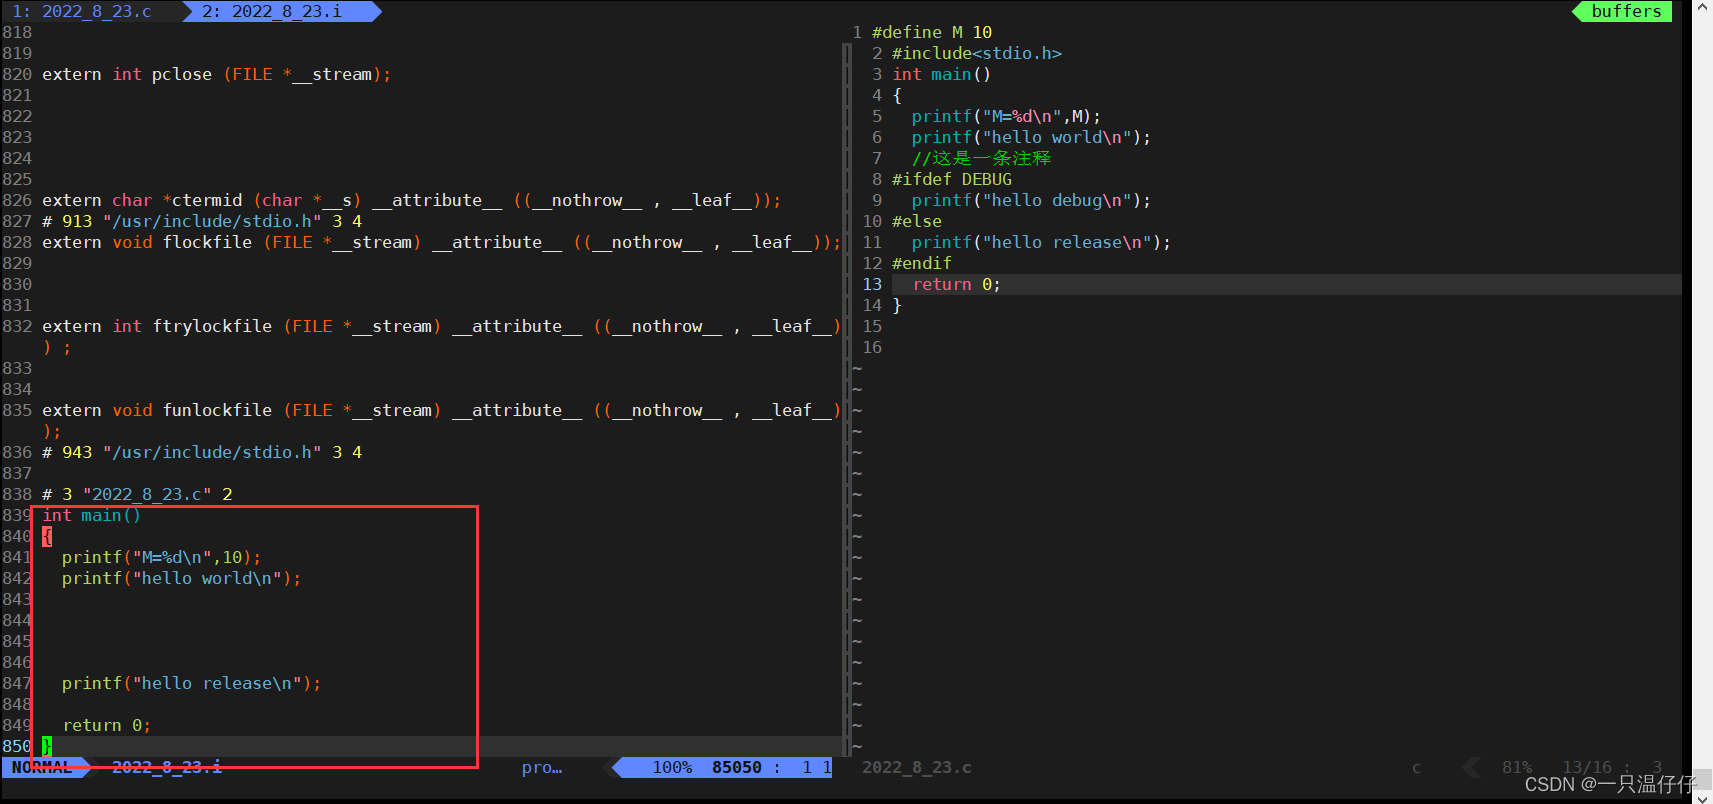Click printf("hello world\n") in right pane

tap(1031, 137)
